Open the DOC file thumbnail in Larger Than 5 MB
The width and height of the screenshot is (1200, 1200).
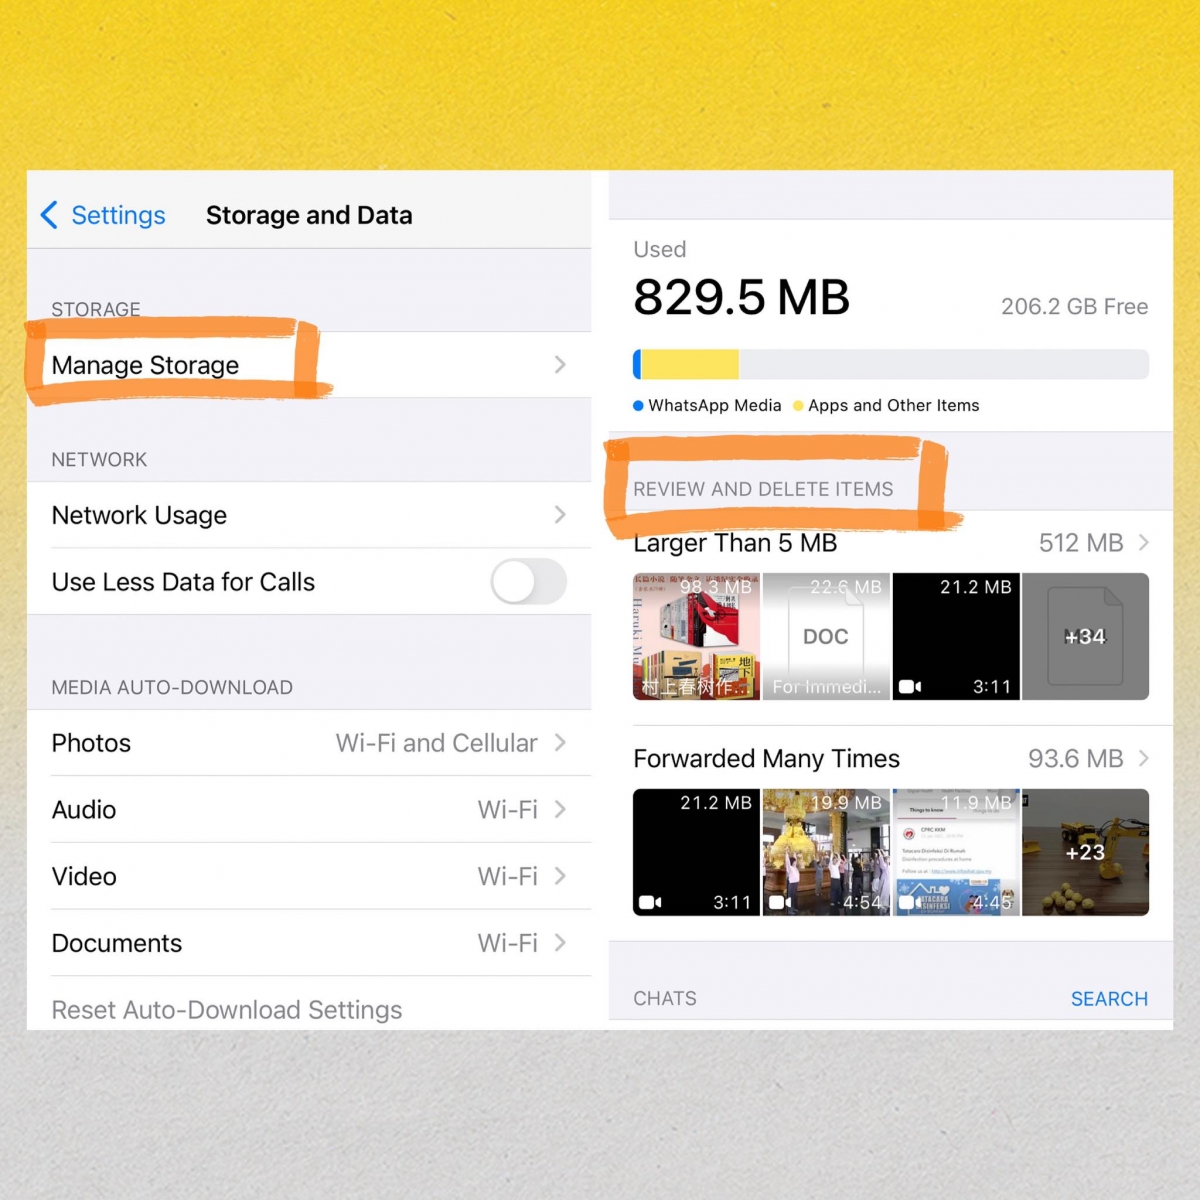tap(825, 636)
